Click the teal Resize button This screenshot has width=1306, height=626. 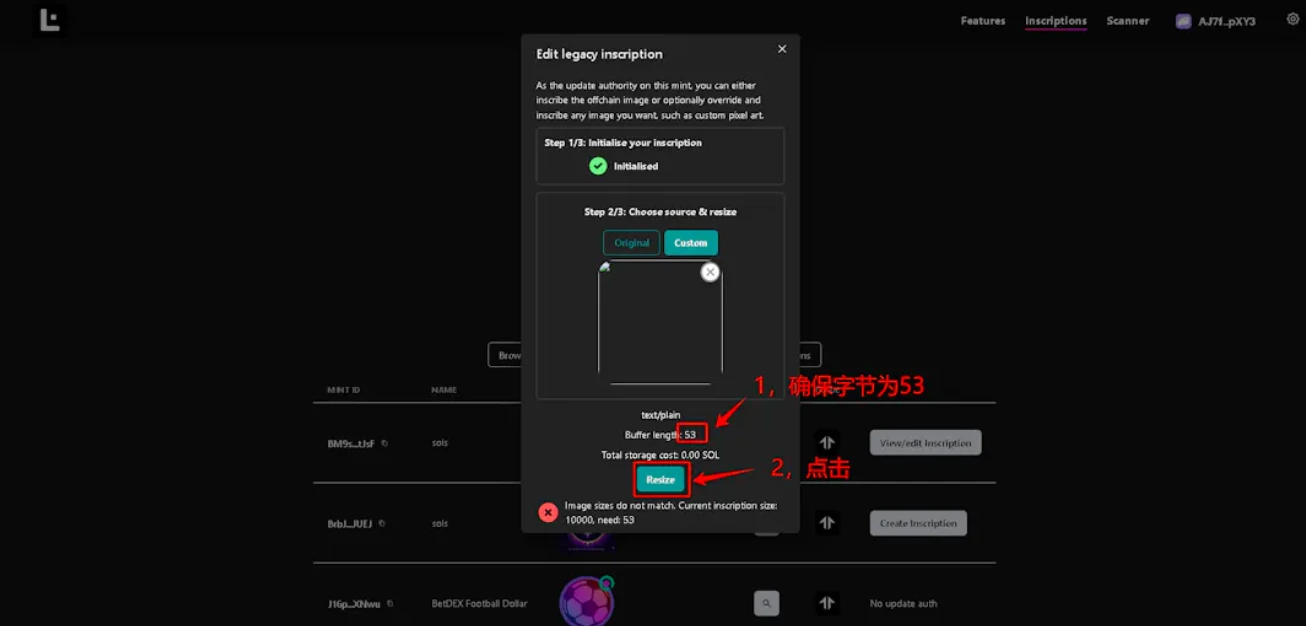661,479
